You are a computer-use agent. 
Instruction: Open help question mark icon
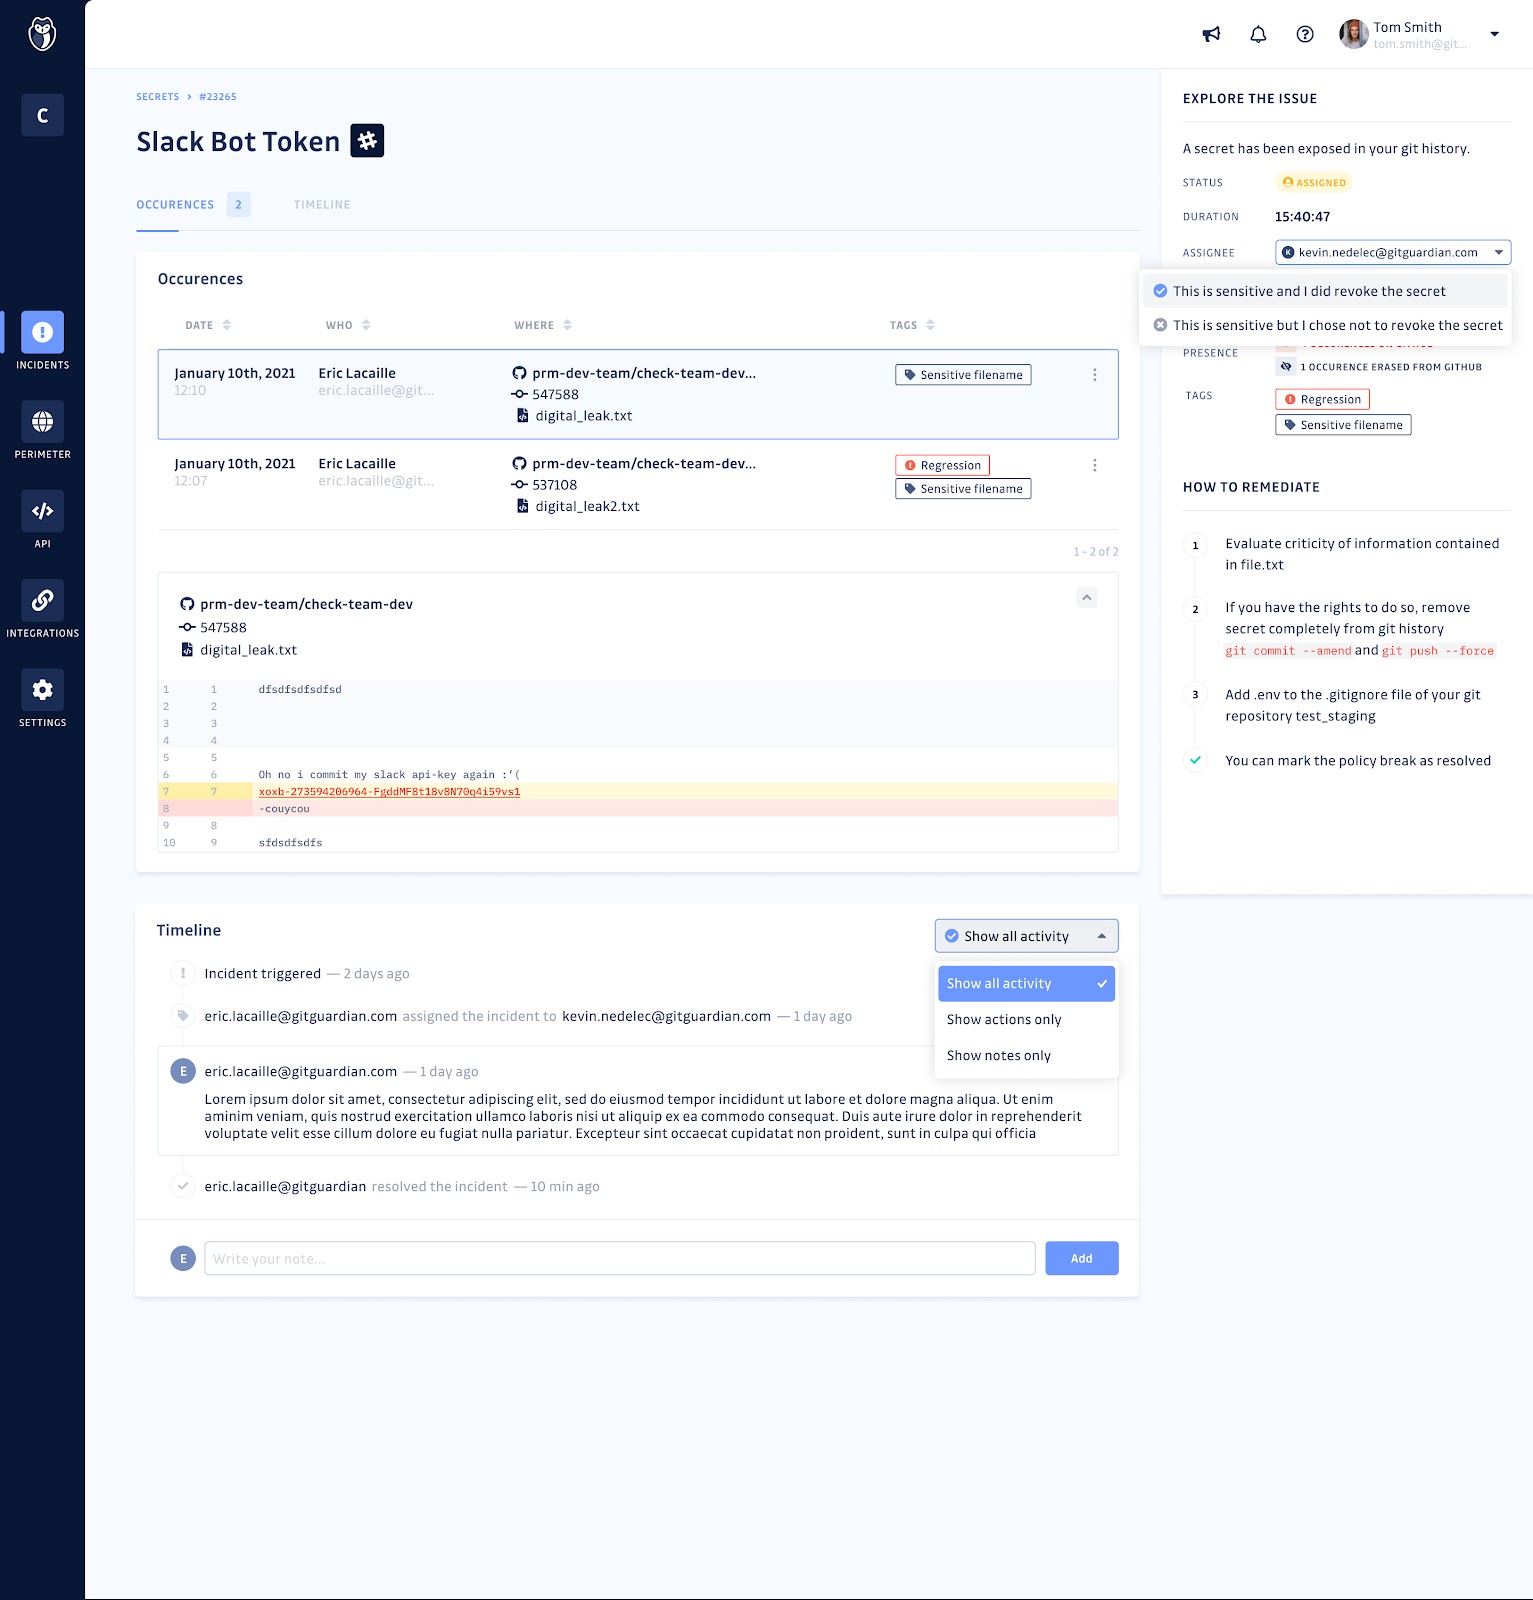[x=1305, y=34]
